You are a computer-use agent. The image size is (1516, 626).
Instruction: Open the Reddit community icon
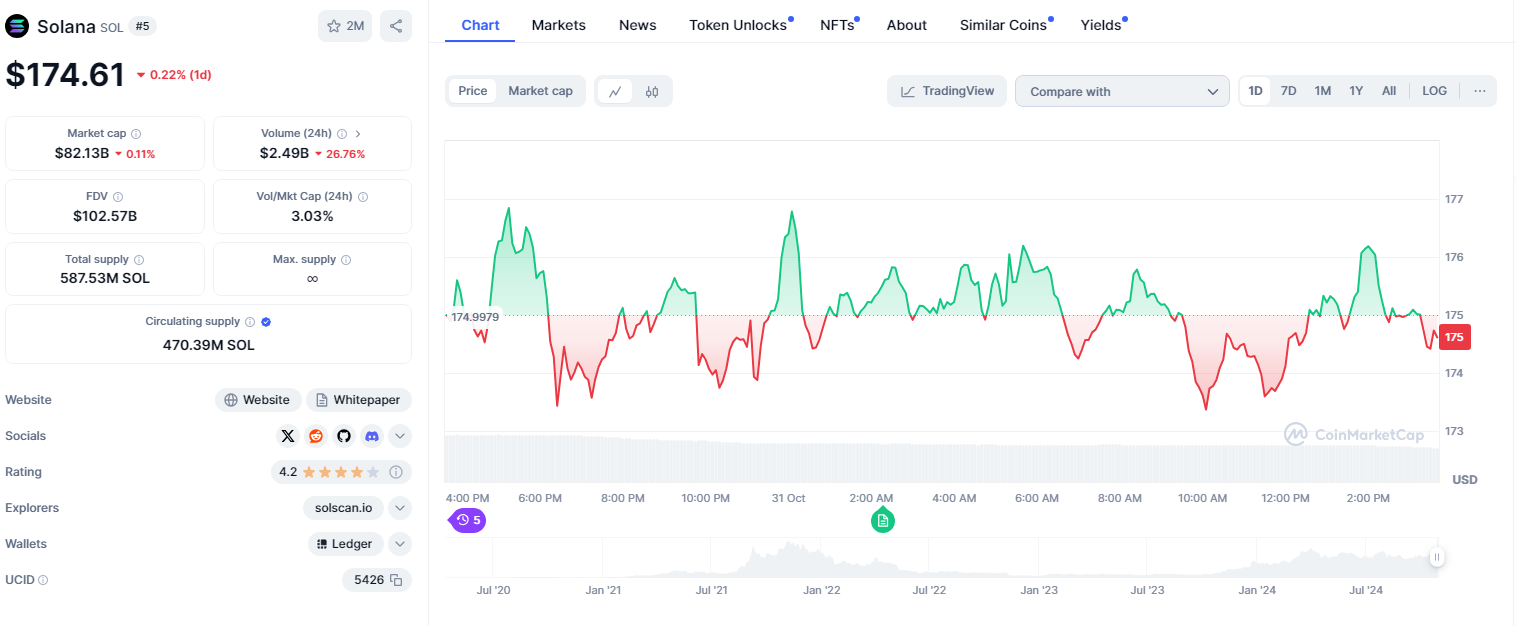[316, 435]
